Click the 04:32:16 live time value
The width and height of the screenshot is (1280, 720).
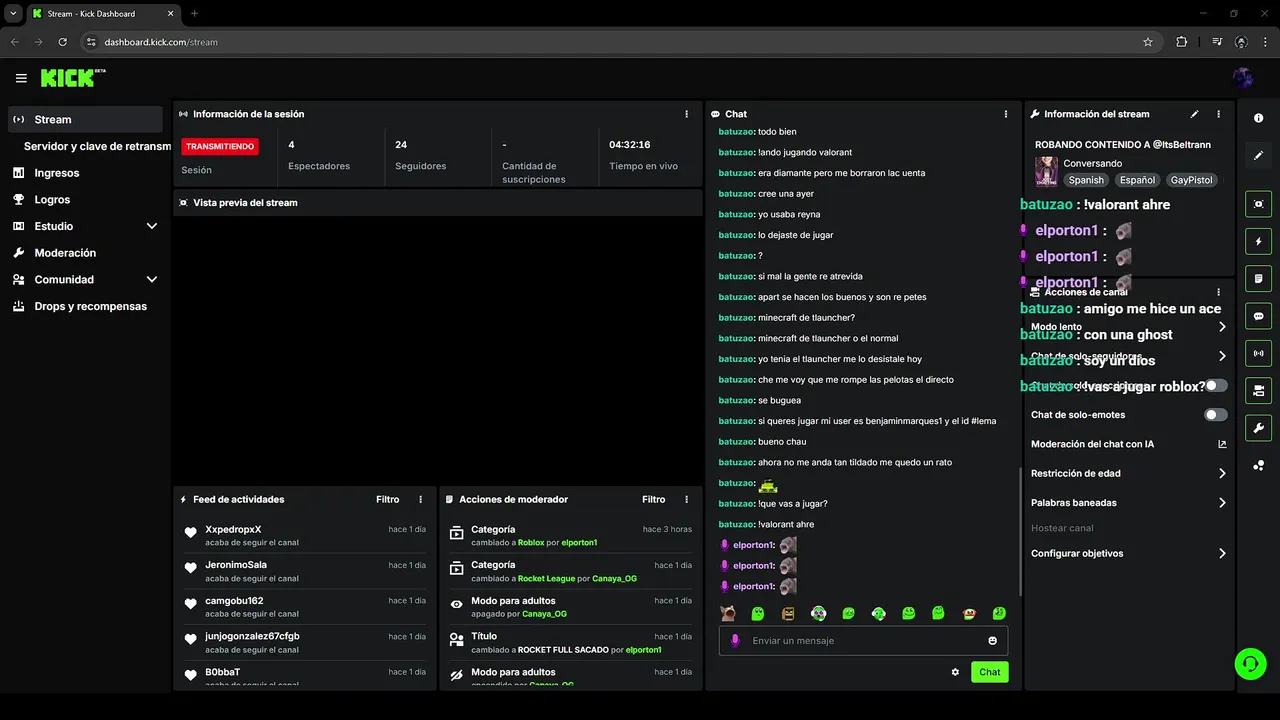[x=630, y=145]
